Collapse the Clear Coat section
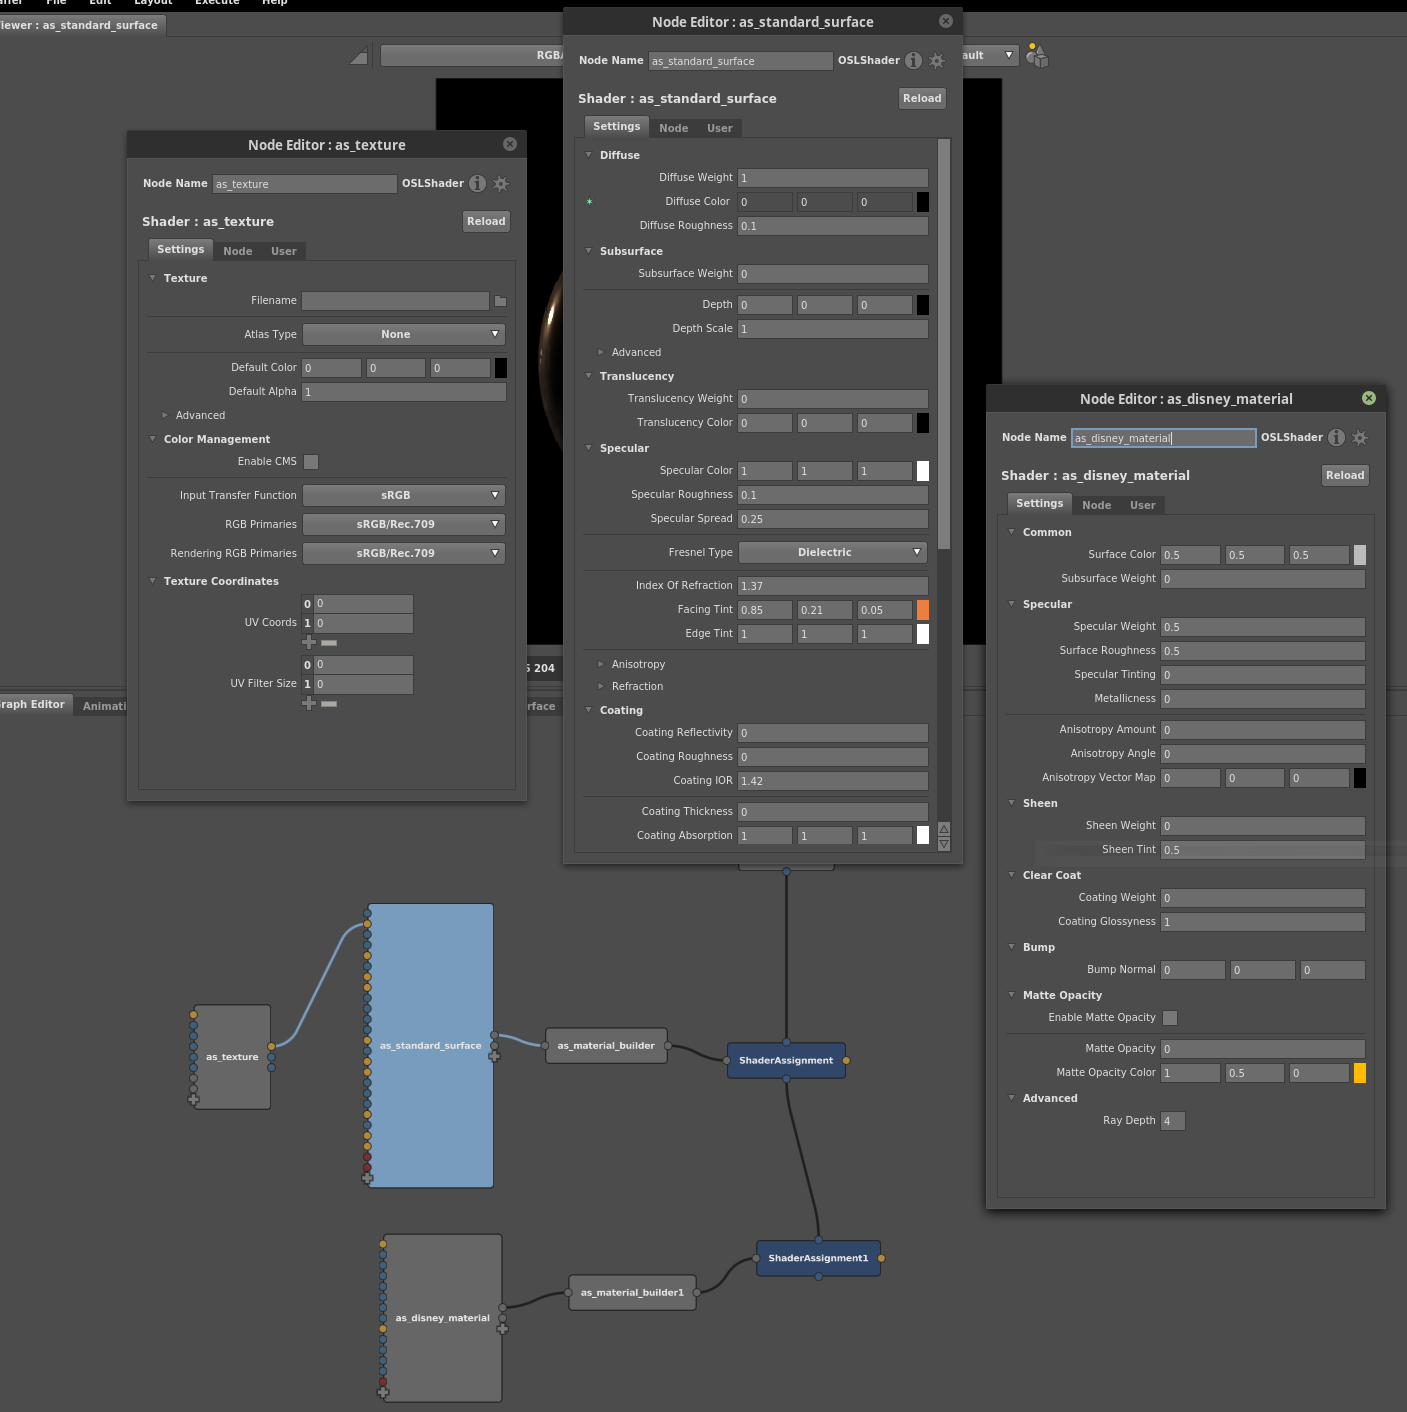This screenshot has width=1407, height=1412. [1012, 875]
